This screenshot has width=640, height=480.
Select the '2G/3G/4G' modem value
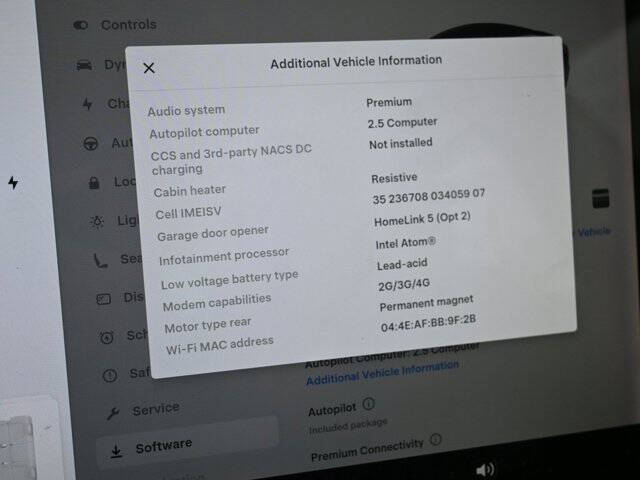(404, 284)
